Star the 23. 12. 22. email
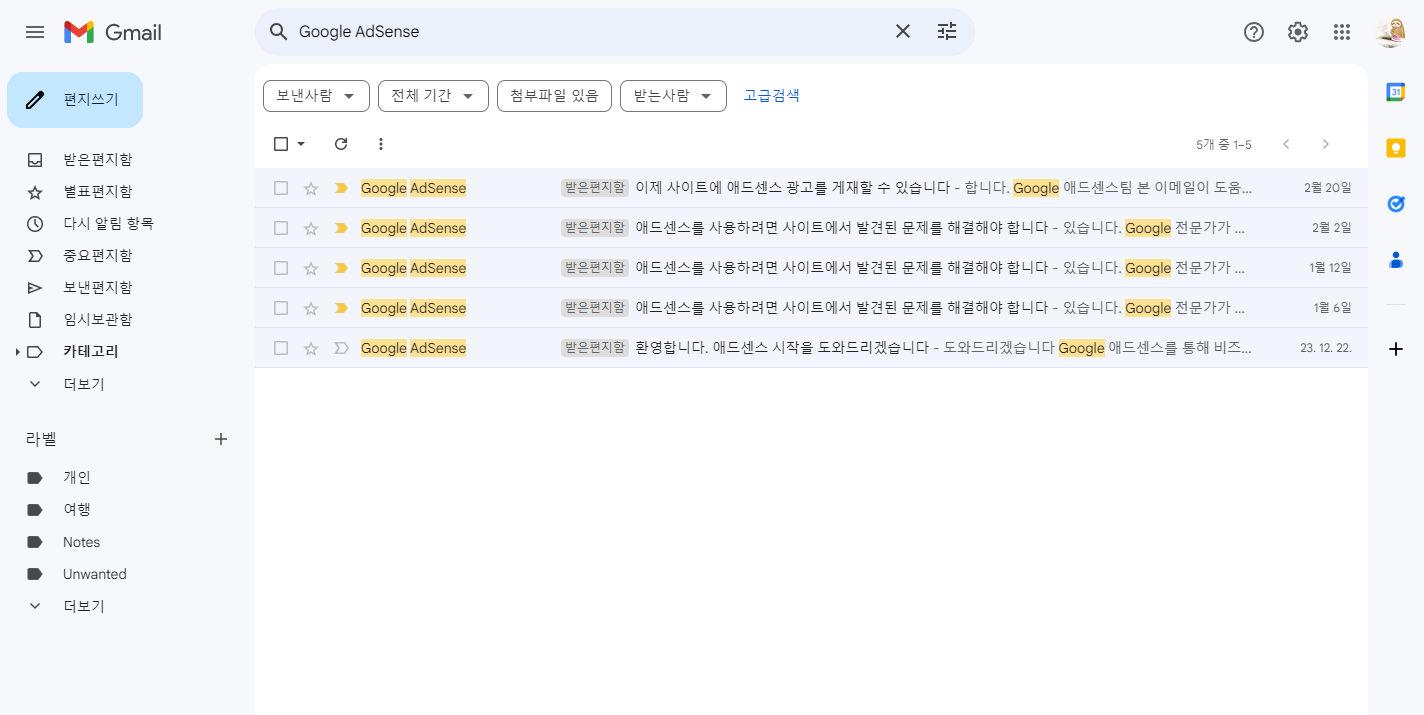 click(311, 348)
